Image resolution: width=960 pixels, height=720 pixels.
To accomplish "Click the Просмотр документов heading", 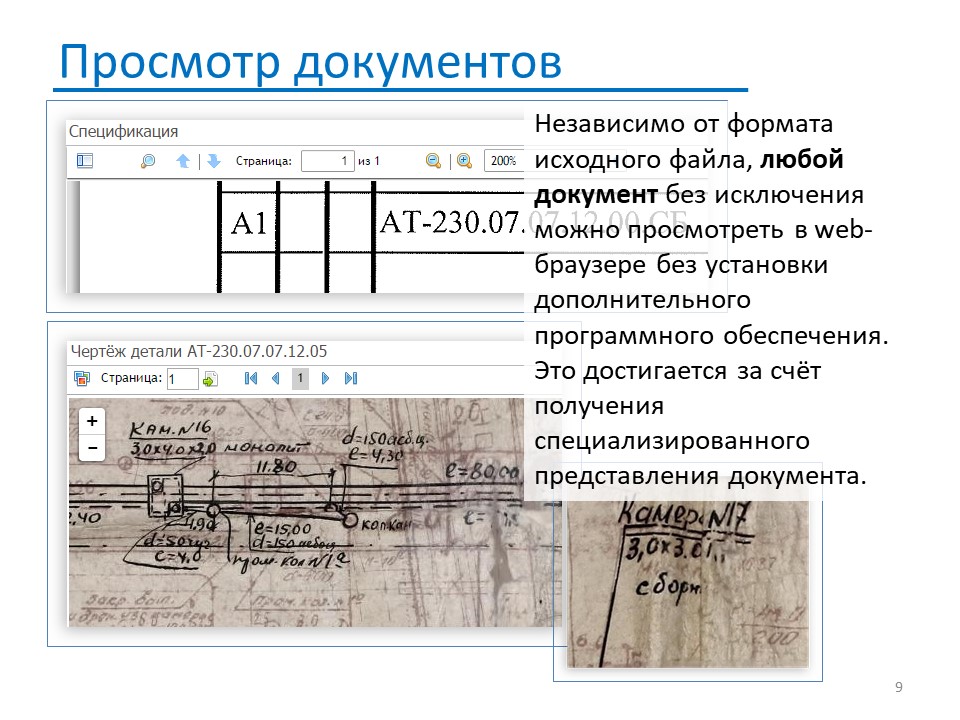I will click(x=310, y=61).
